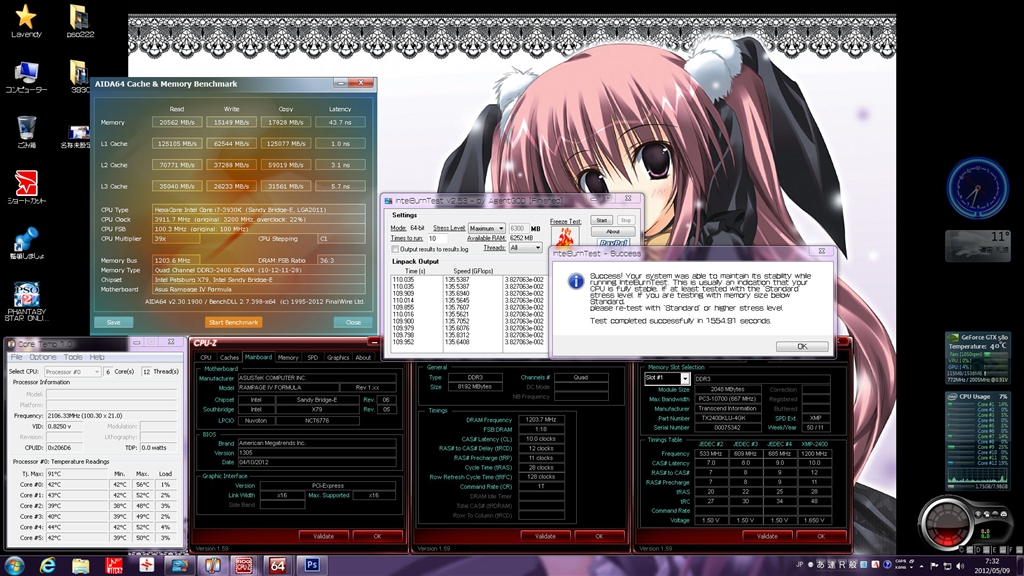This screenshot has width=1024, height=576.
Task: Click OK in the CPU-Z Memory window
Action: tap(599, 536)
